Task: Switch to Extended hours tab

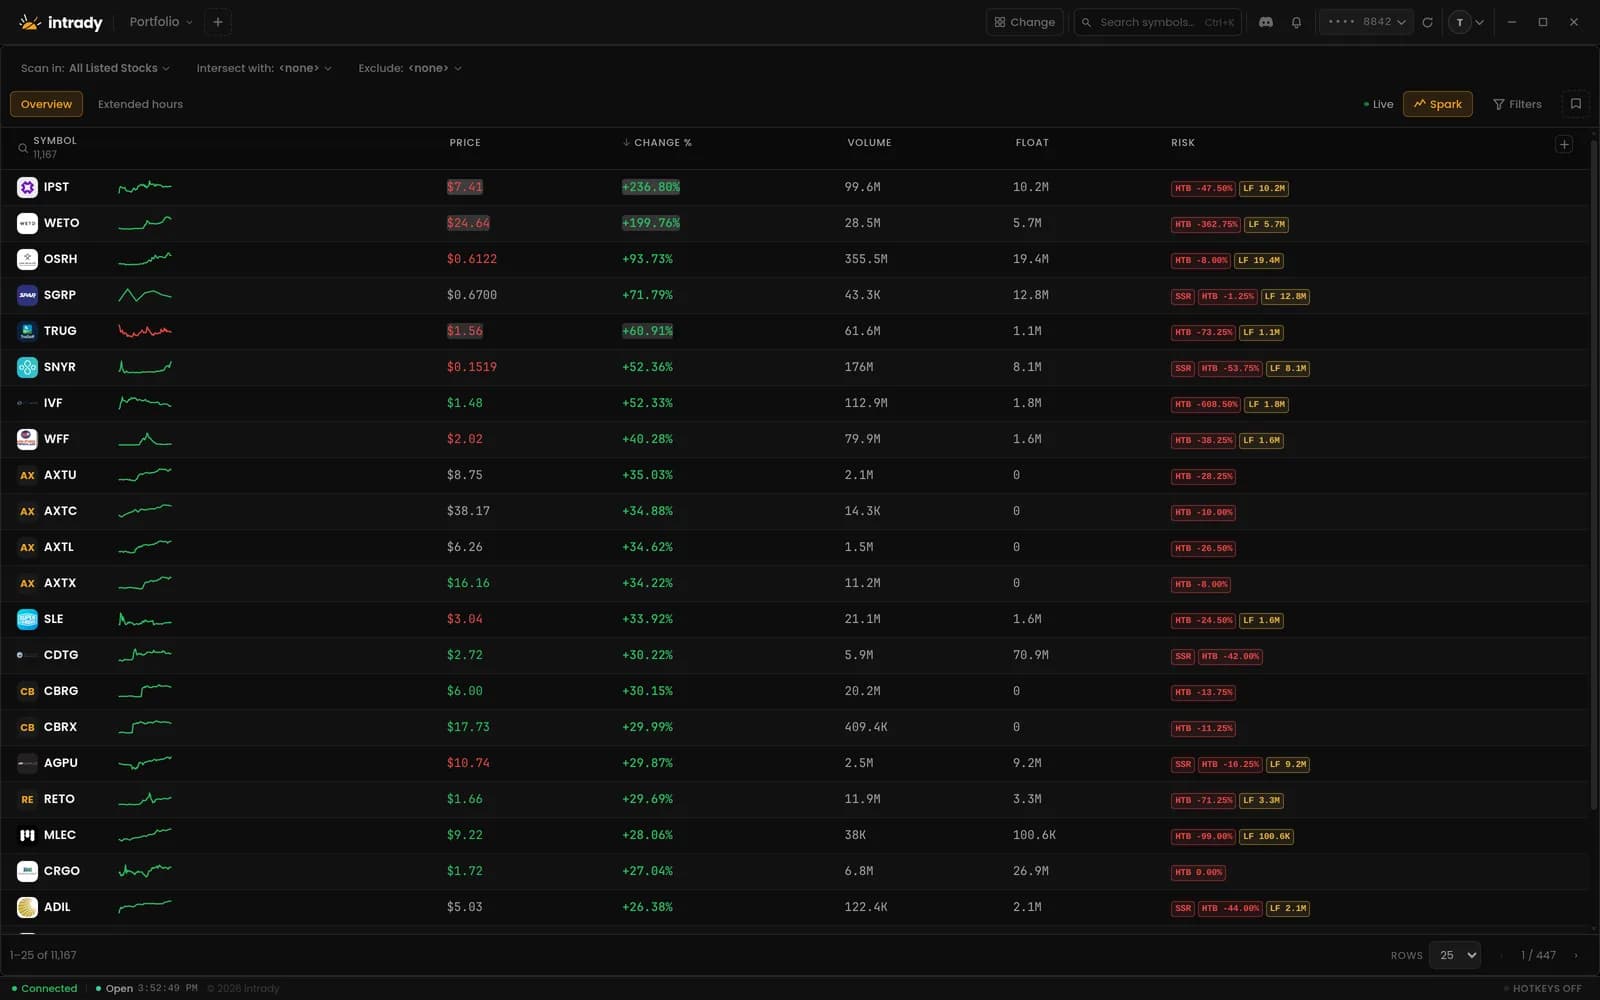Action: tap(140, 104)
